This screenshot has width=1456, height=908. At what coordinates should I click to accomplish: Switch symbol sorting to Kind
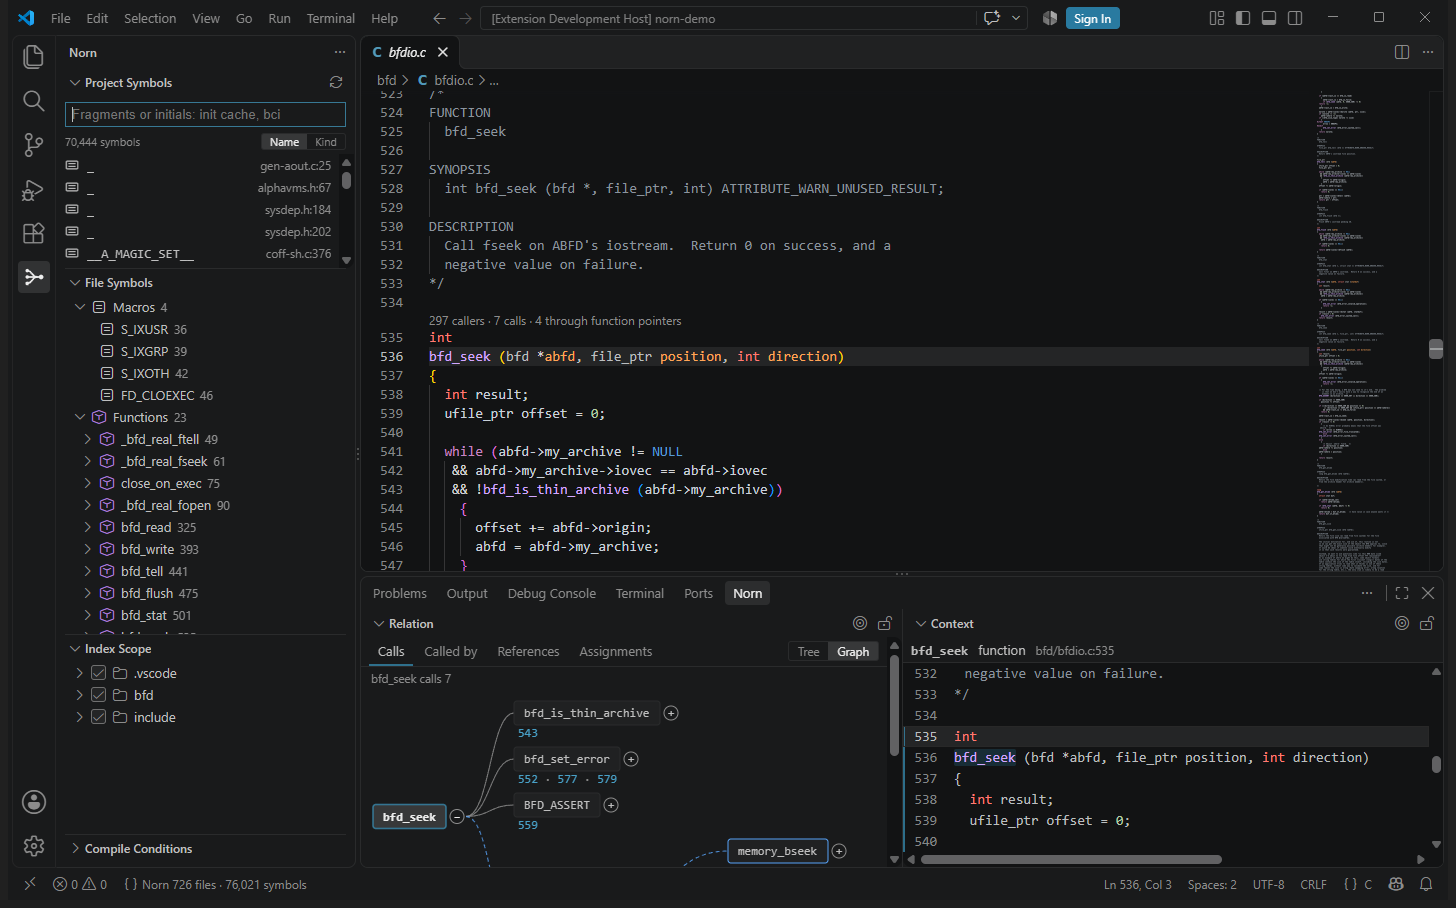point(326,142)
